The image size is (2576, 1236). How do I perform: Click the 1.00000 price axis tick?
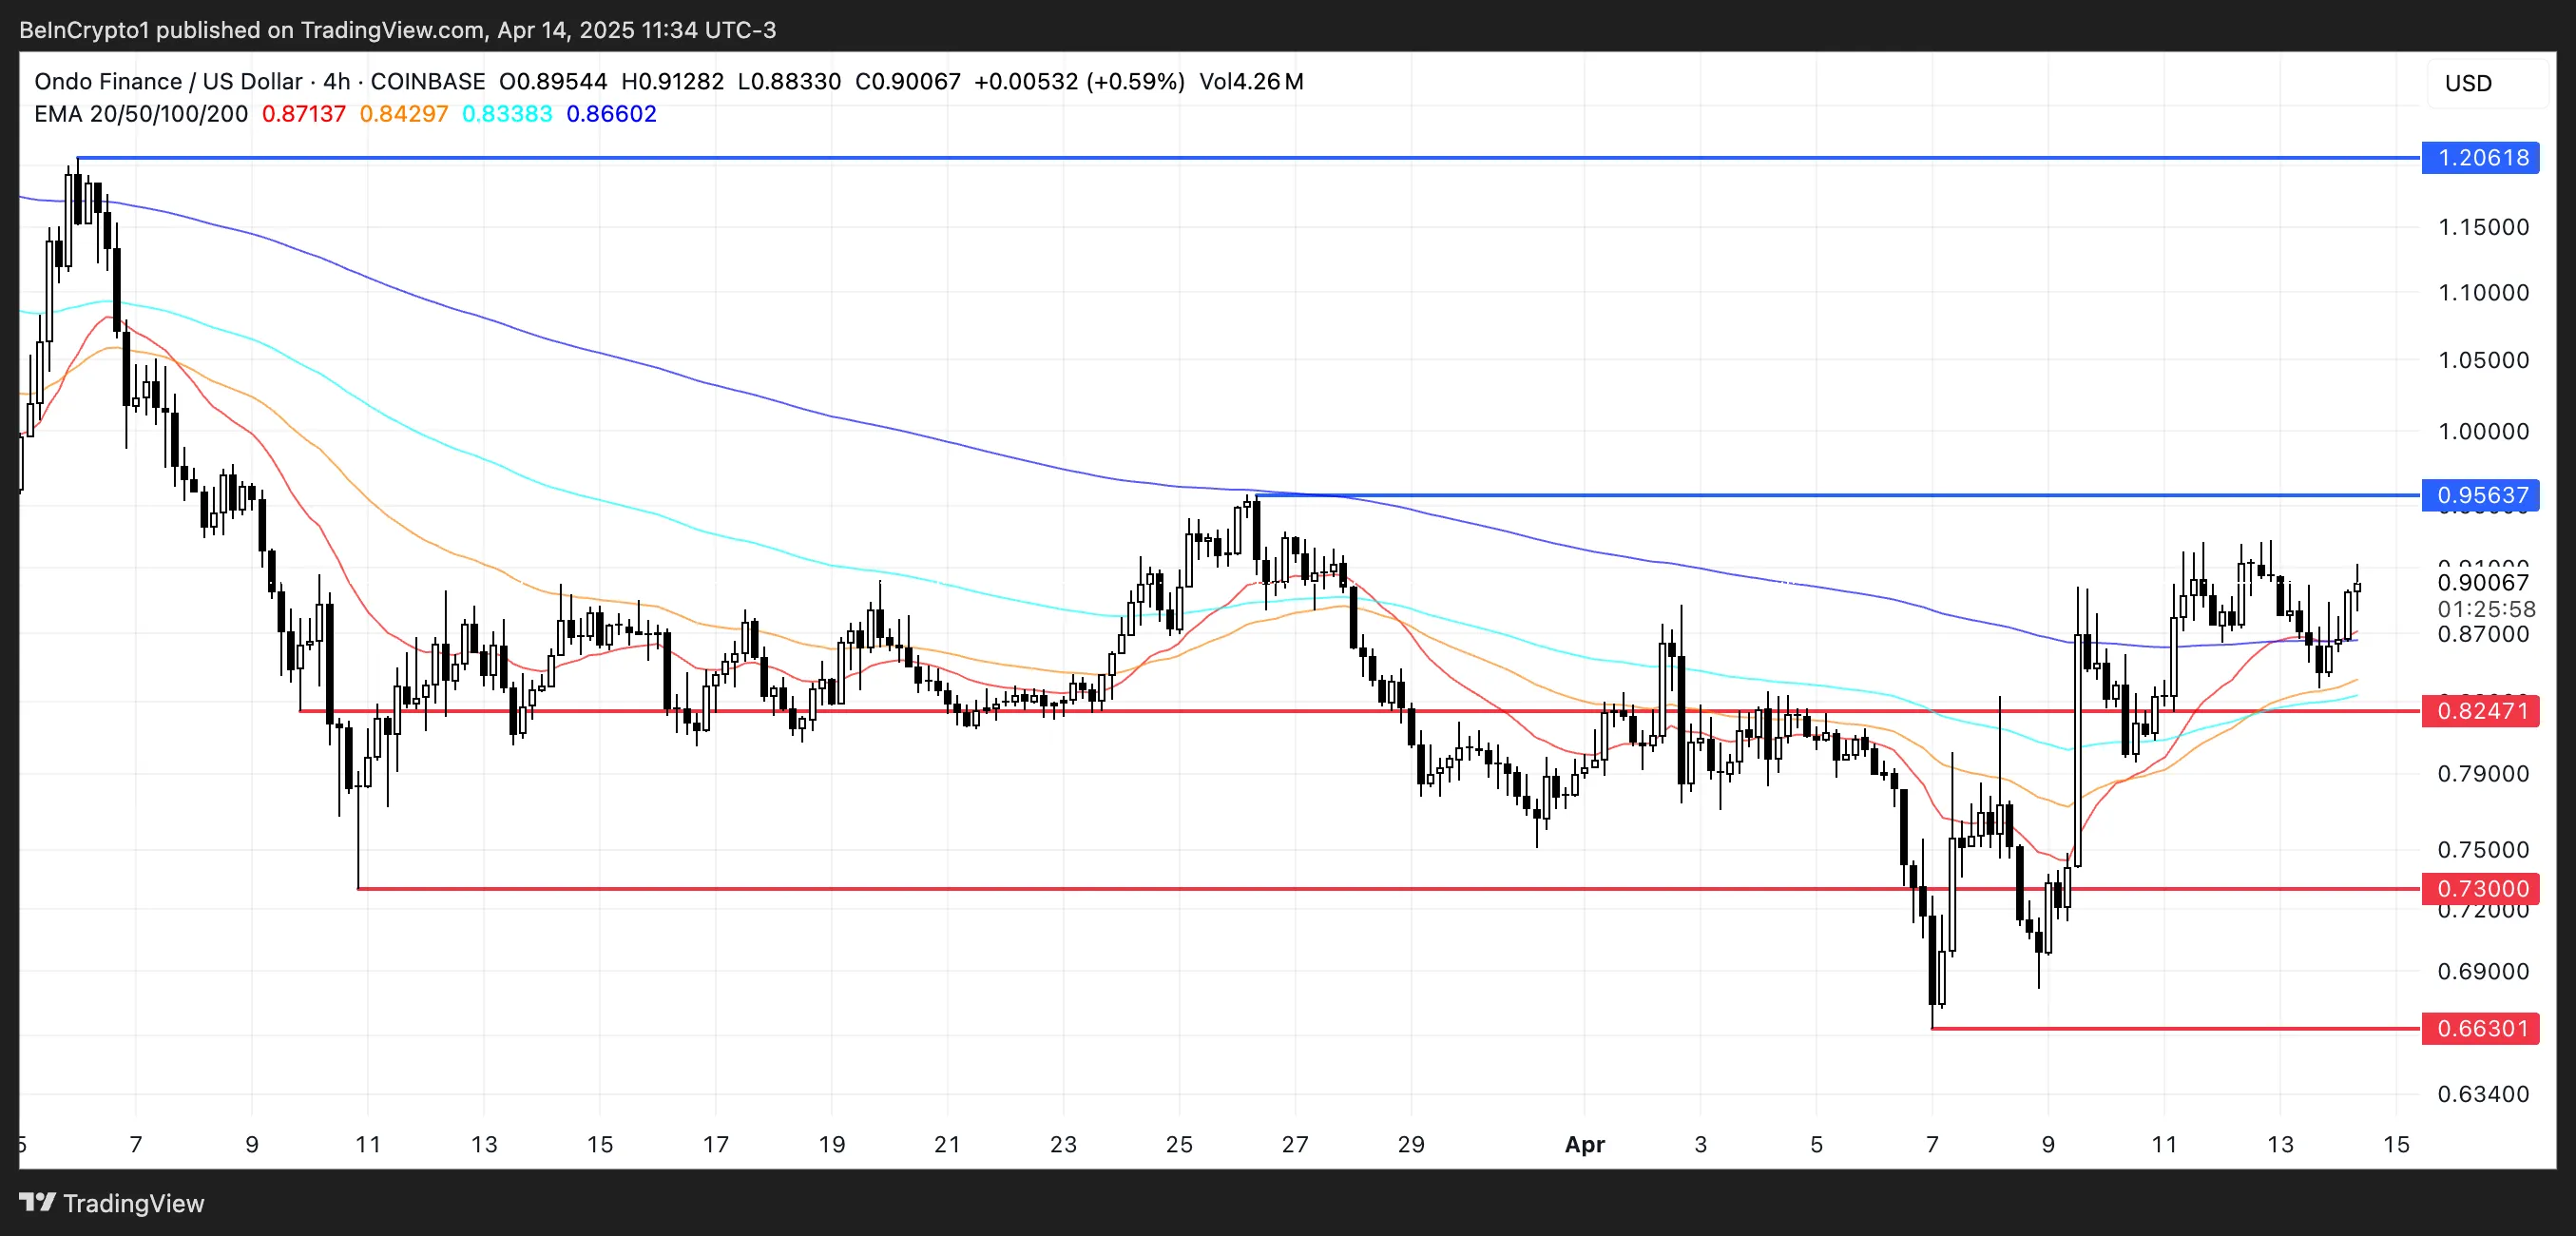[2483, 431]
